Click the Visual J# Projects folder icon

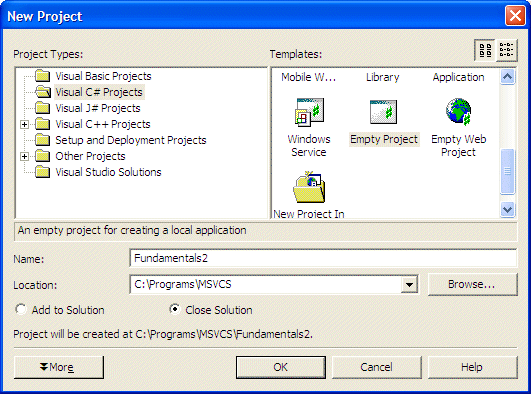point(43,108)
